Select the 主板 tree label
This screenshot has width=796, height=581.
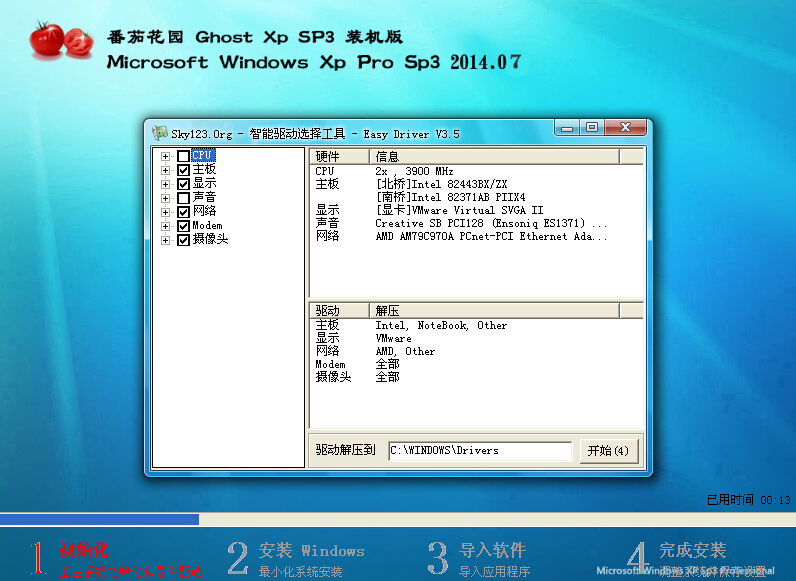click(204, 169)
